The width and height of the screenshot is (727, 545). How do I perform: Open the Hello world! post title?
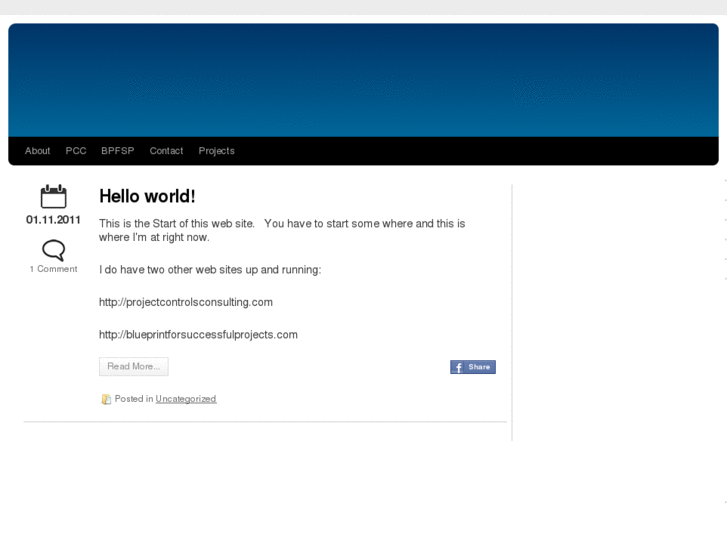pos(147,196)
